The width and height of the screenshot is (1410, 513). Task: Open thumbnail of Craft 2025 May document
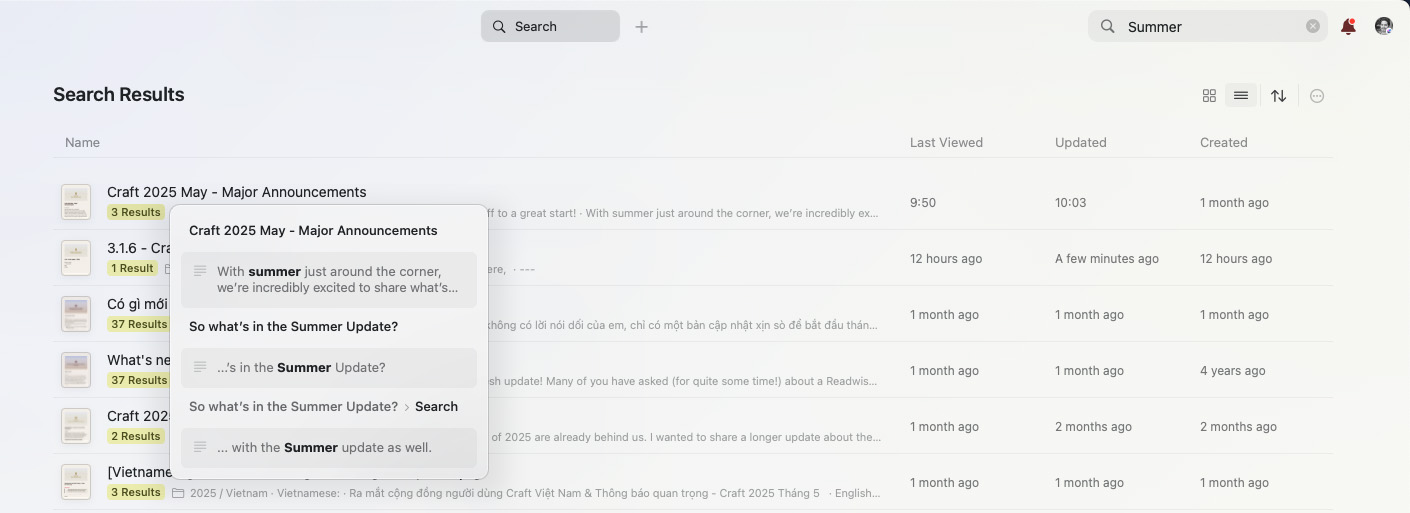tap(76, 202)
